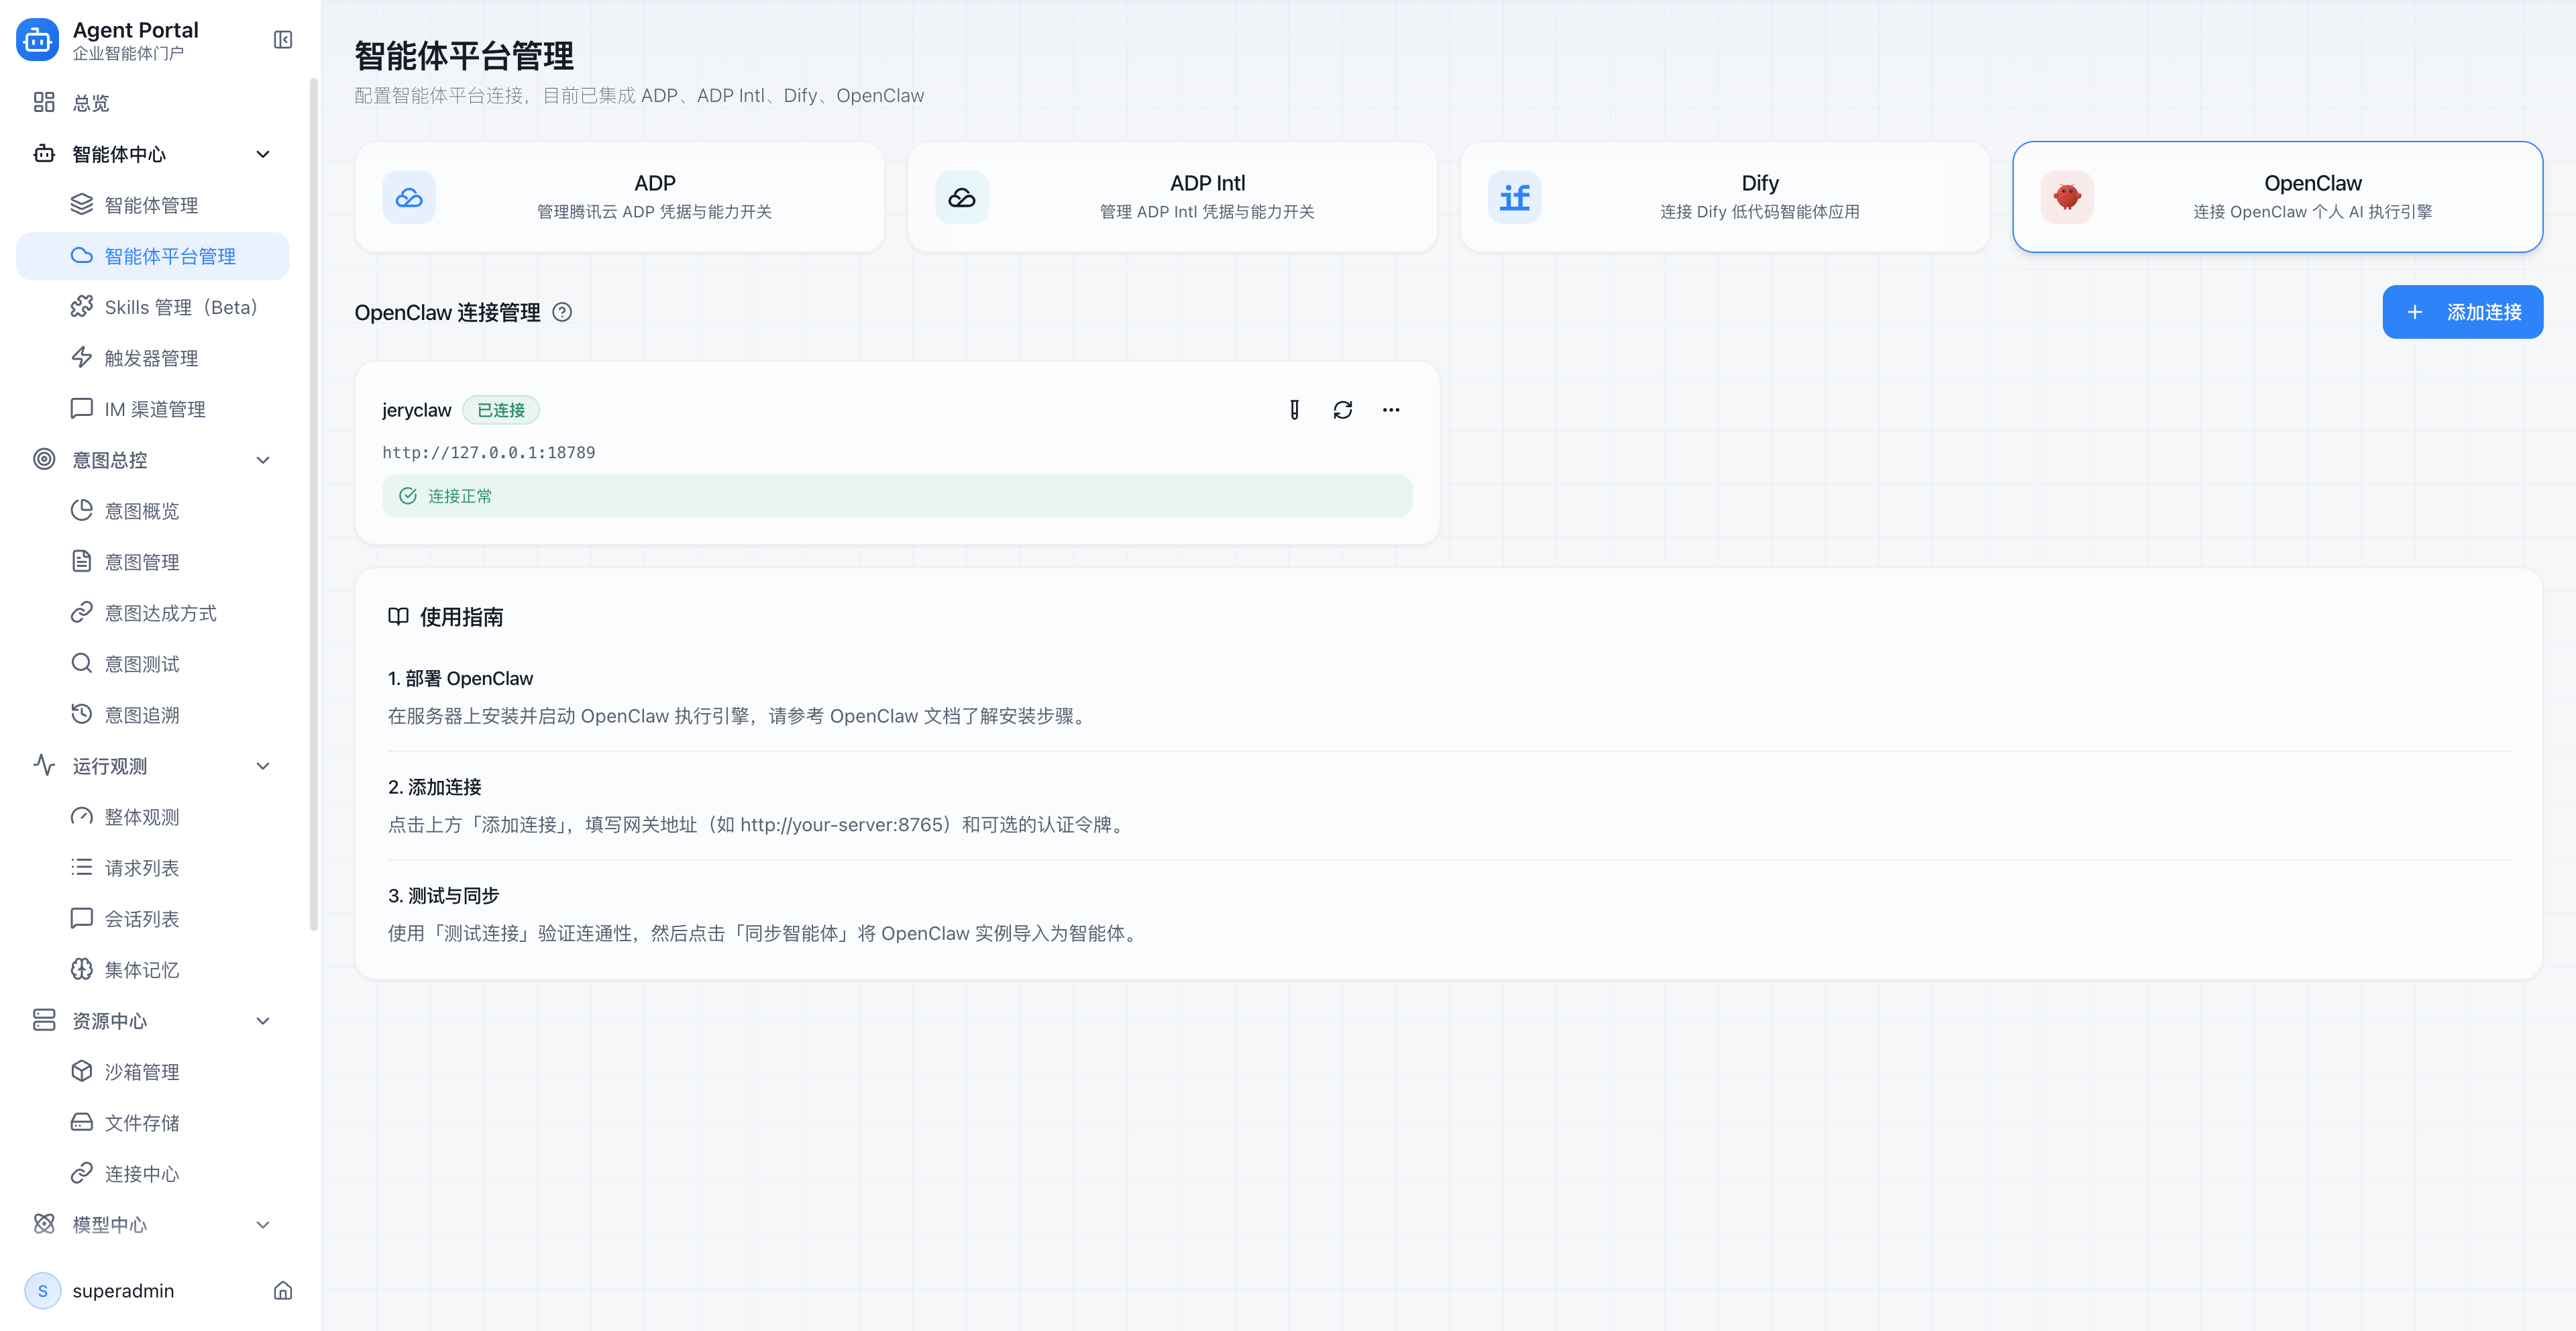The height and width of the screenshot is (1331, 2576).
Task: Click the OpenClaw red mascot icon
Action: coord(2066,197)
